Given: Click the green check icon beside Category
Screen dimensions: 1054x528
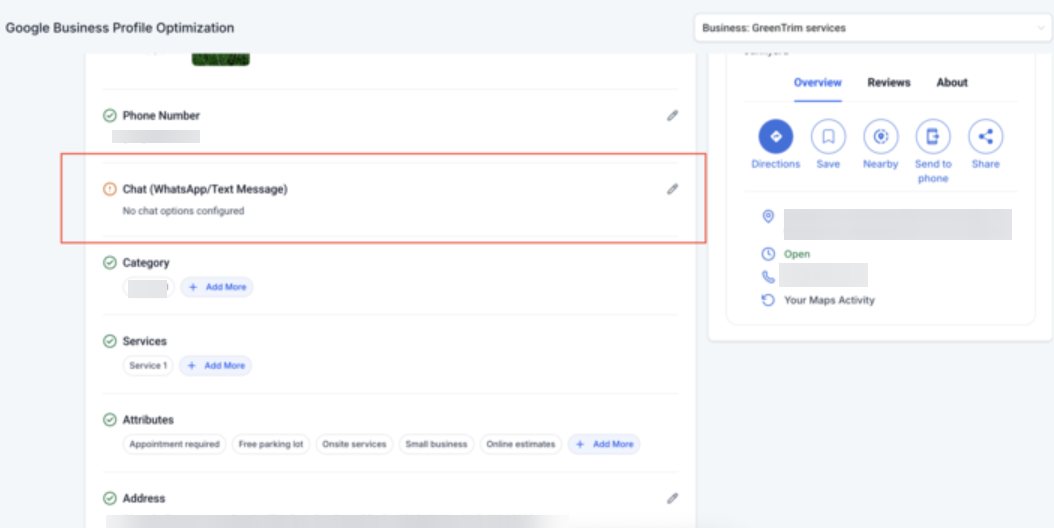Looking at the screenshot, I should pos(110,263).
